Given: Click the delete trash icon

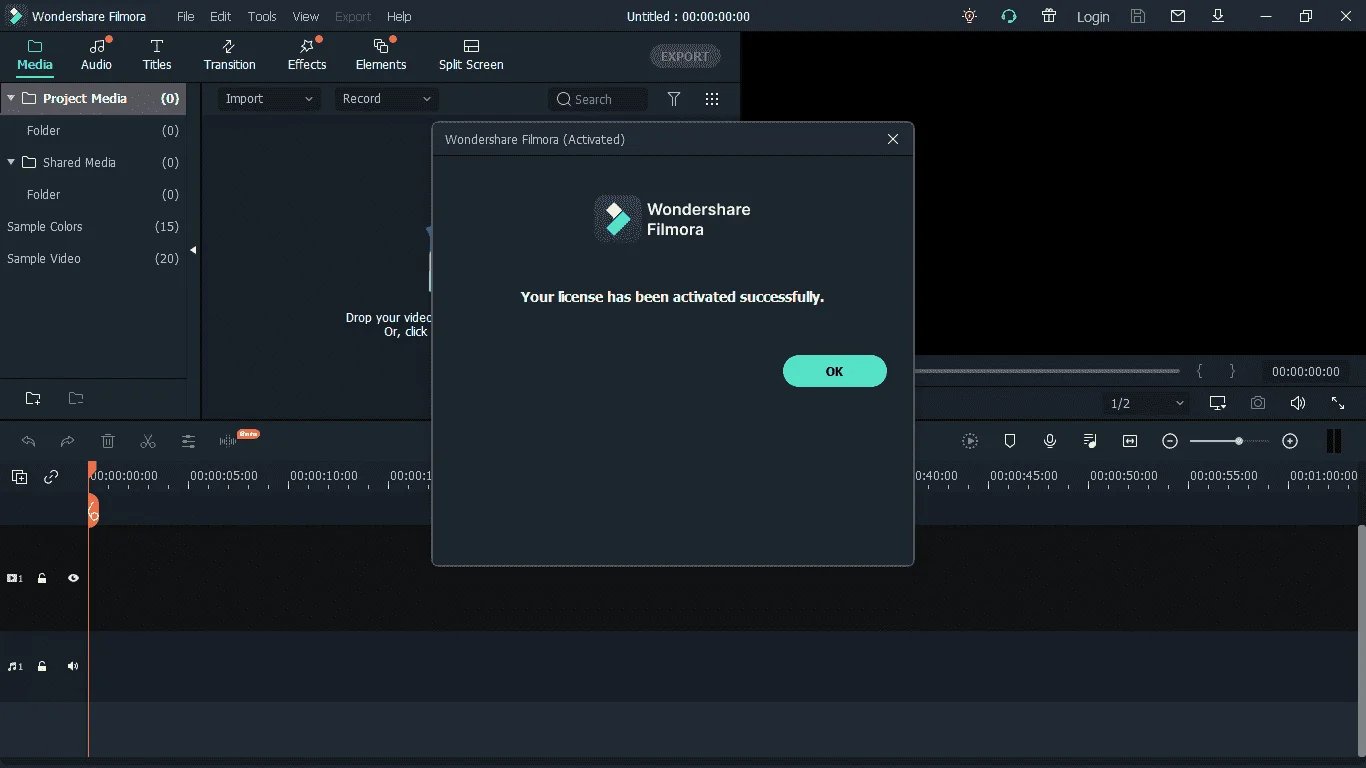Looking at the screenshot, I should [x=108, y=441].
